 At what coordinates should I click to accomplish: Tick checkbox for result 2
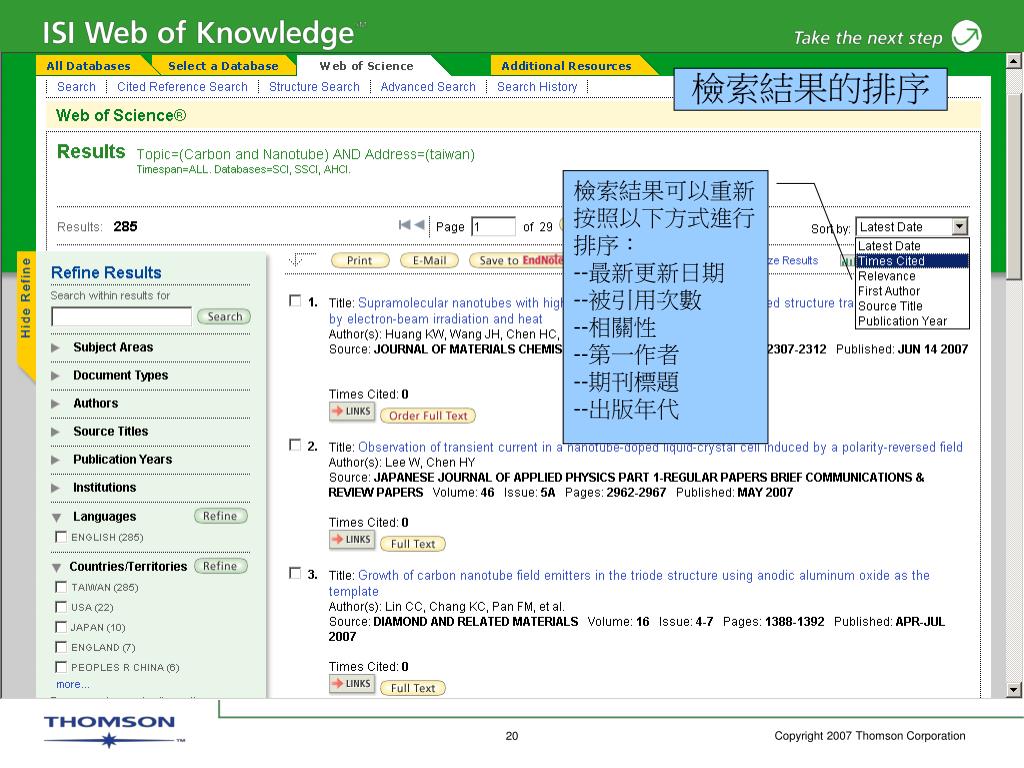click(295, 445)
